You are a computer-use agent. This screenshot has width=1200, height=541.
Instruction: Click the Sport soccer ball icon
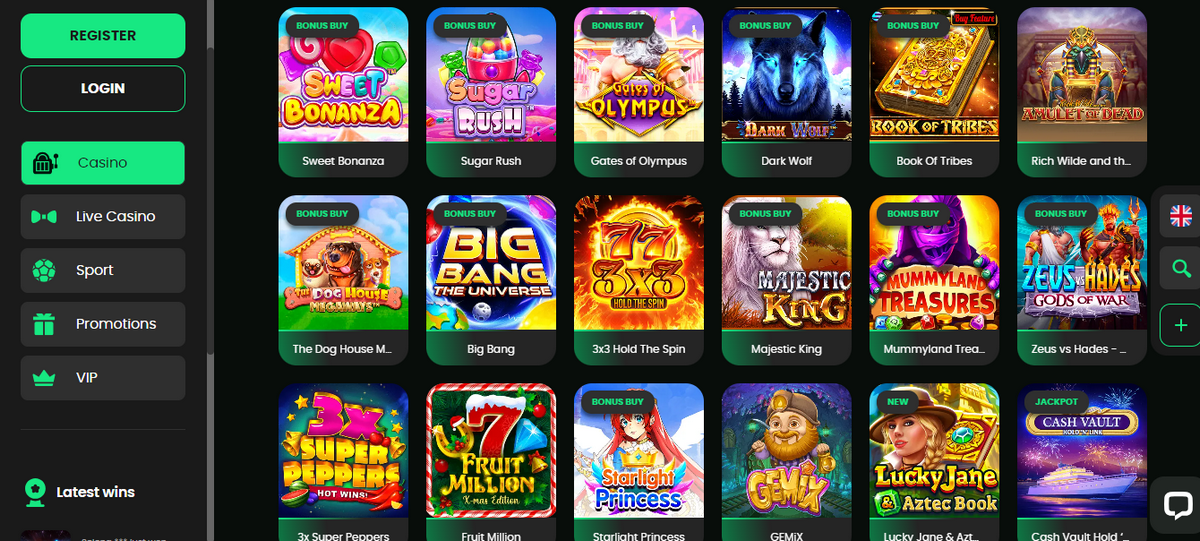pyautogui.click(x=44, y=270)
